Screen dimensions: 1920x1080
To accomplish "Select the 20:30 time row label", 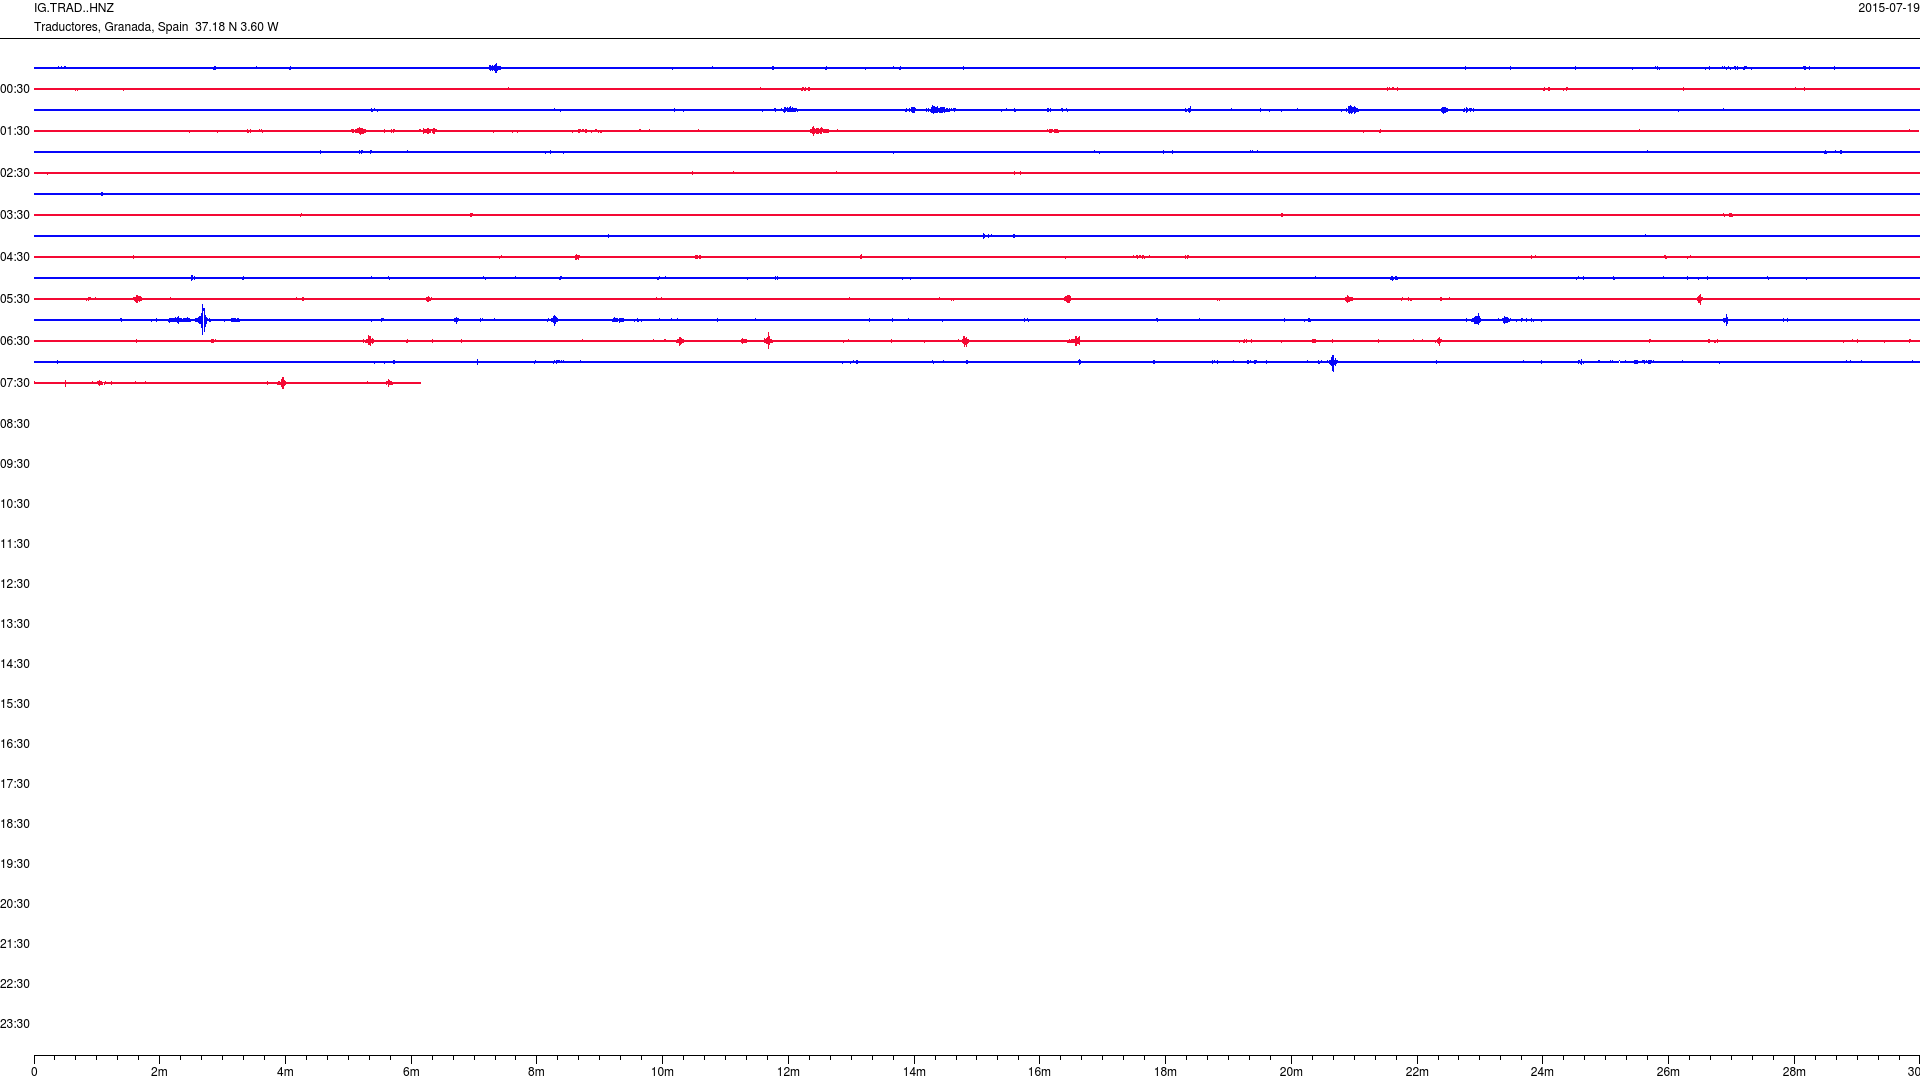I will click(x=15, y=904).
